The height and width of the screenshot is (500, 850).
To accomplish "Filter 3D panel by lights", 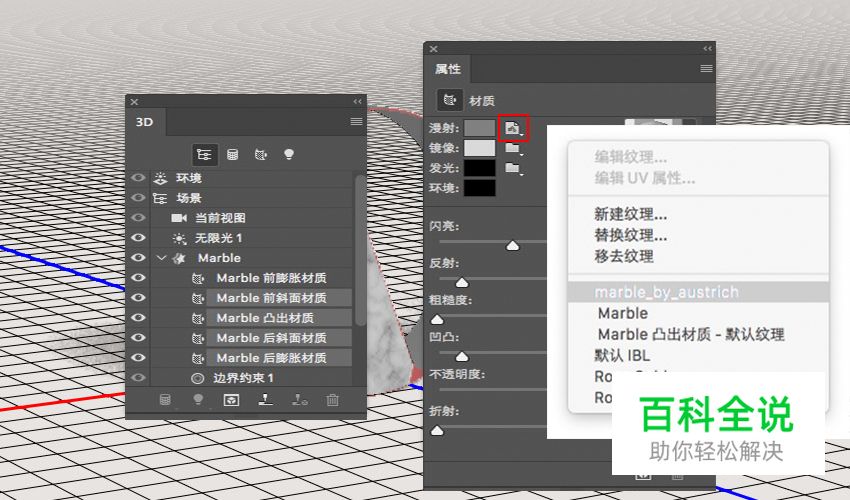I will click(289, 155).
